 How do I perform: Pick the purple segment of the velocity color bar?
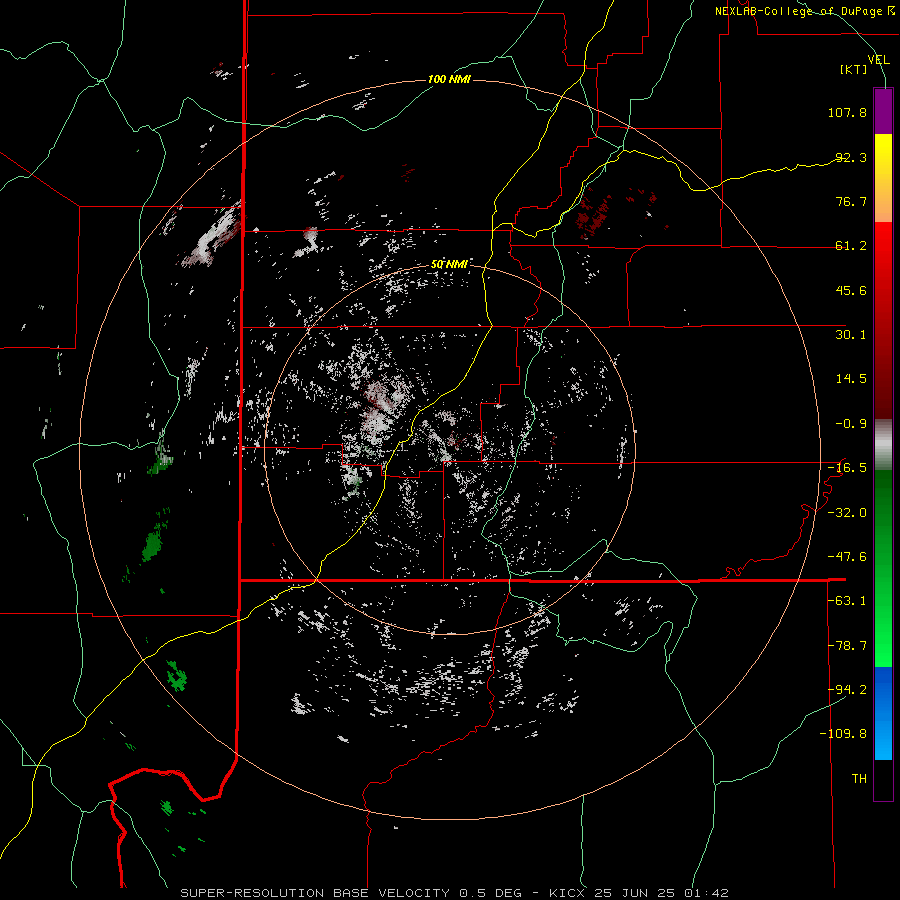(883, 111)
